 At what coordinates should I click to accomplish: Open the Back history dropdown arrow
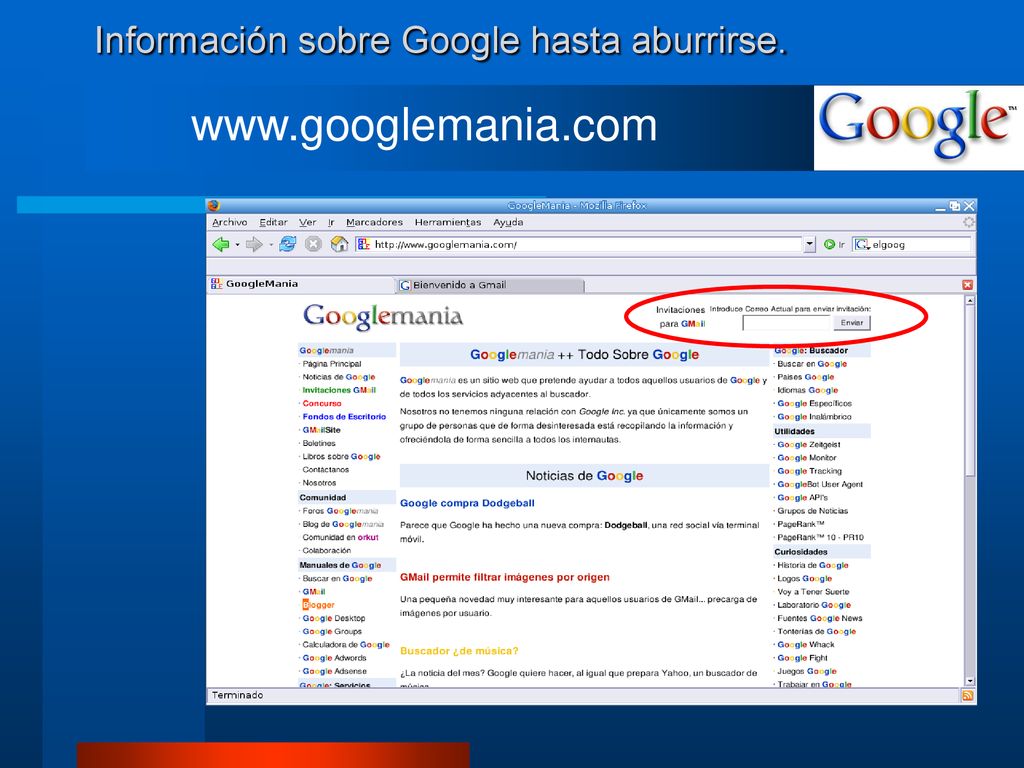point(237,245)
